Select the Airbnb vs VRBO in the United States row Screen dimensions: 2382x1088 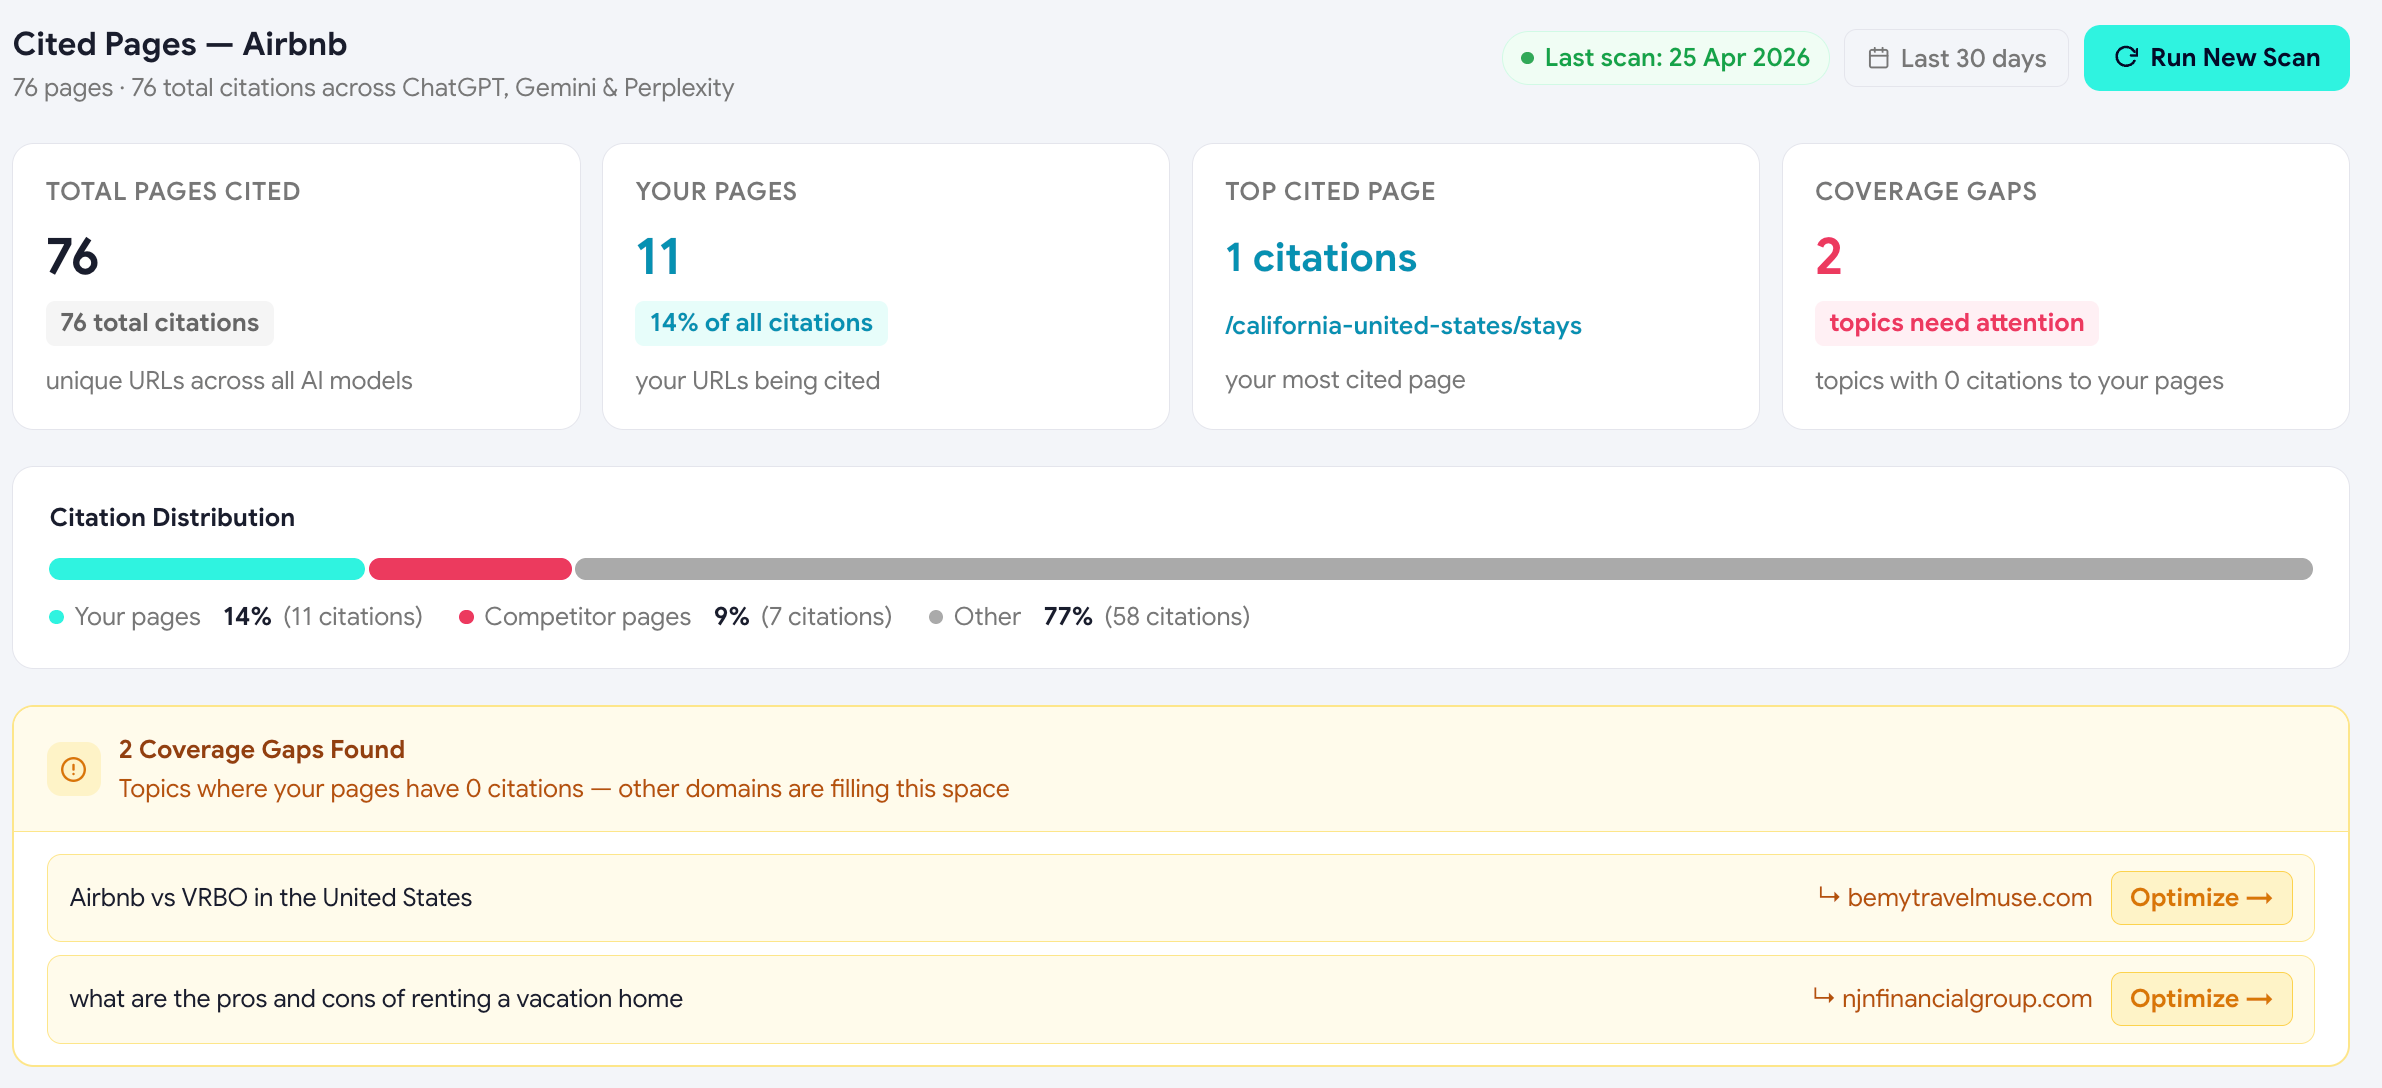(x=1181, y=898)
